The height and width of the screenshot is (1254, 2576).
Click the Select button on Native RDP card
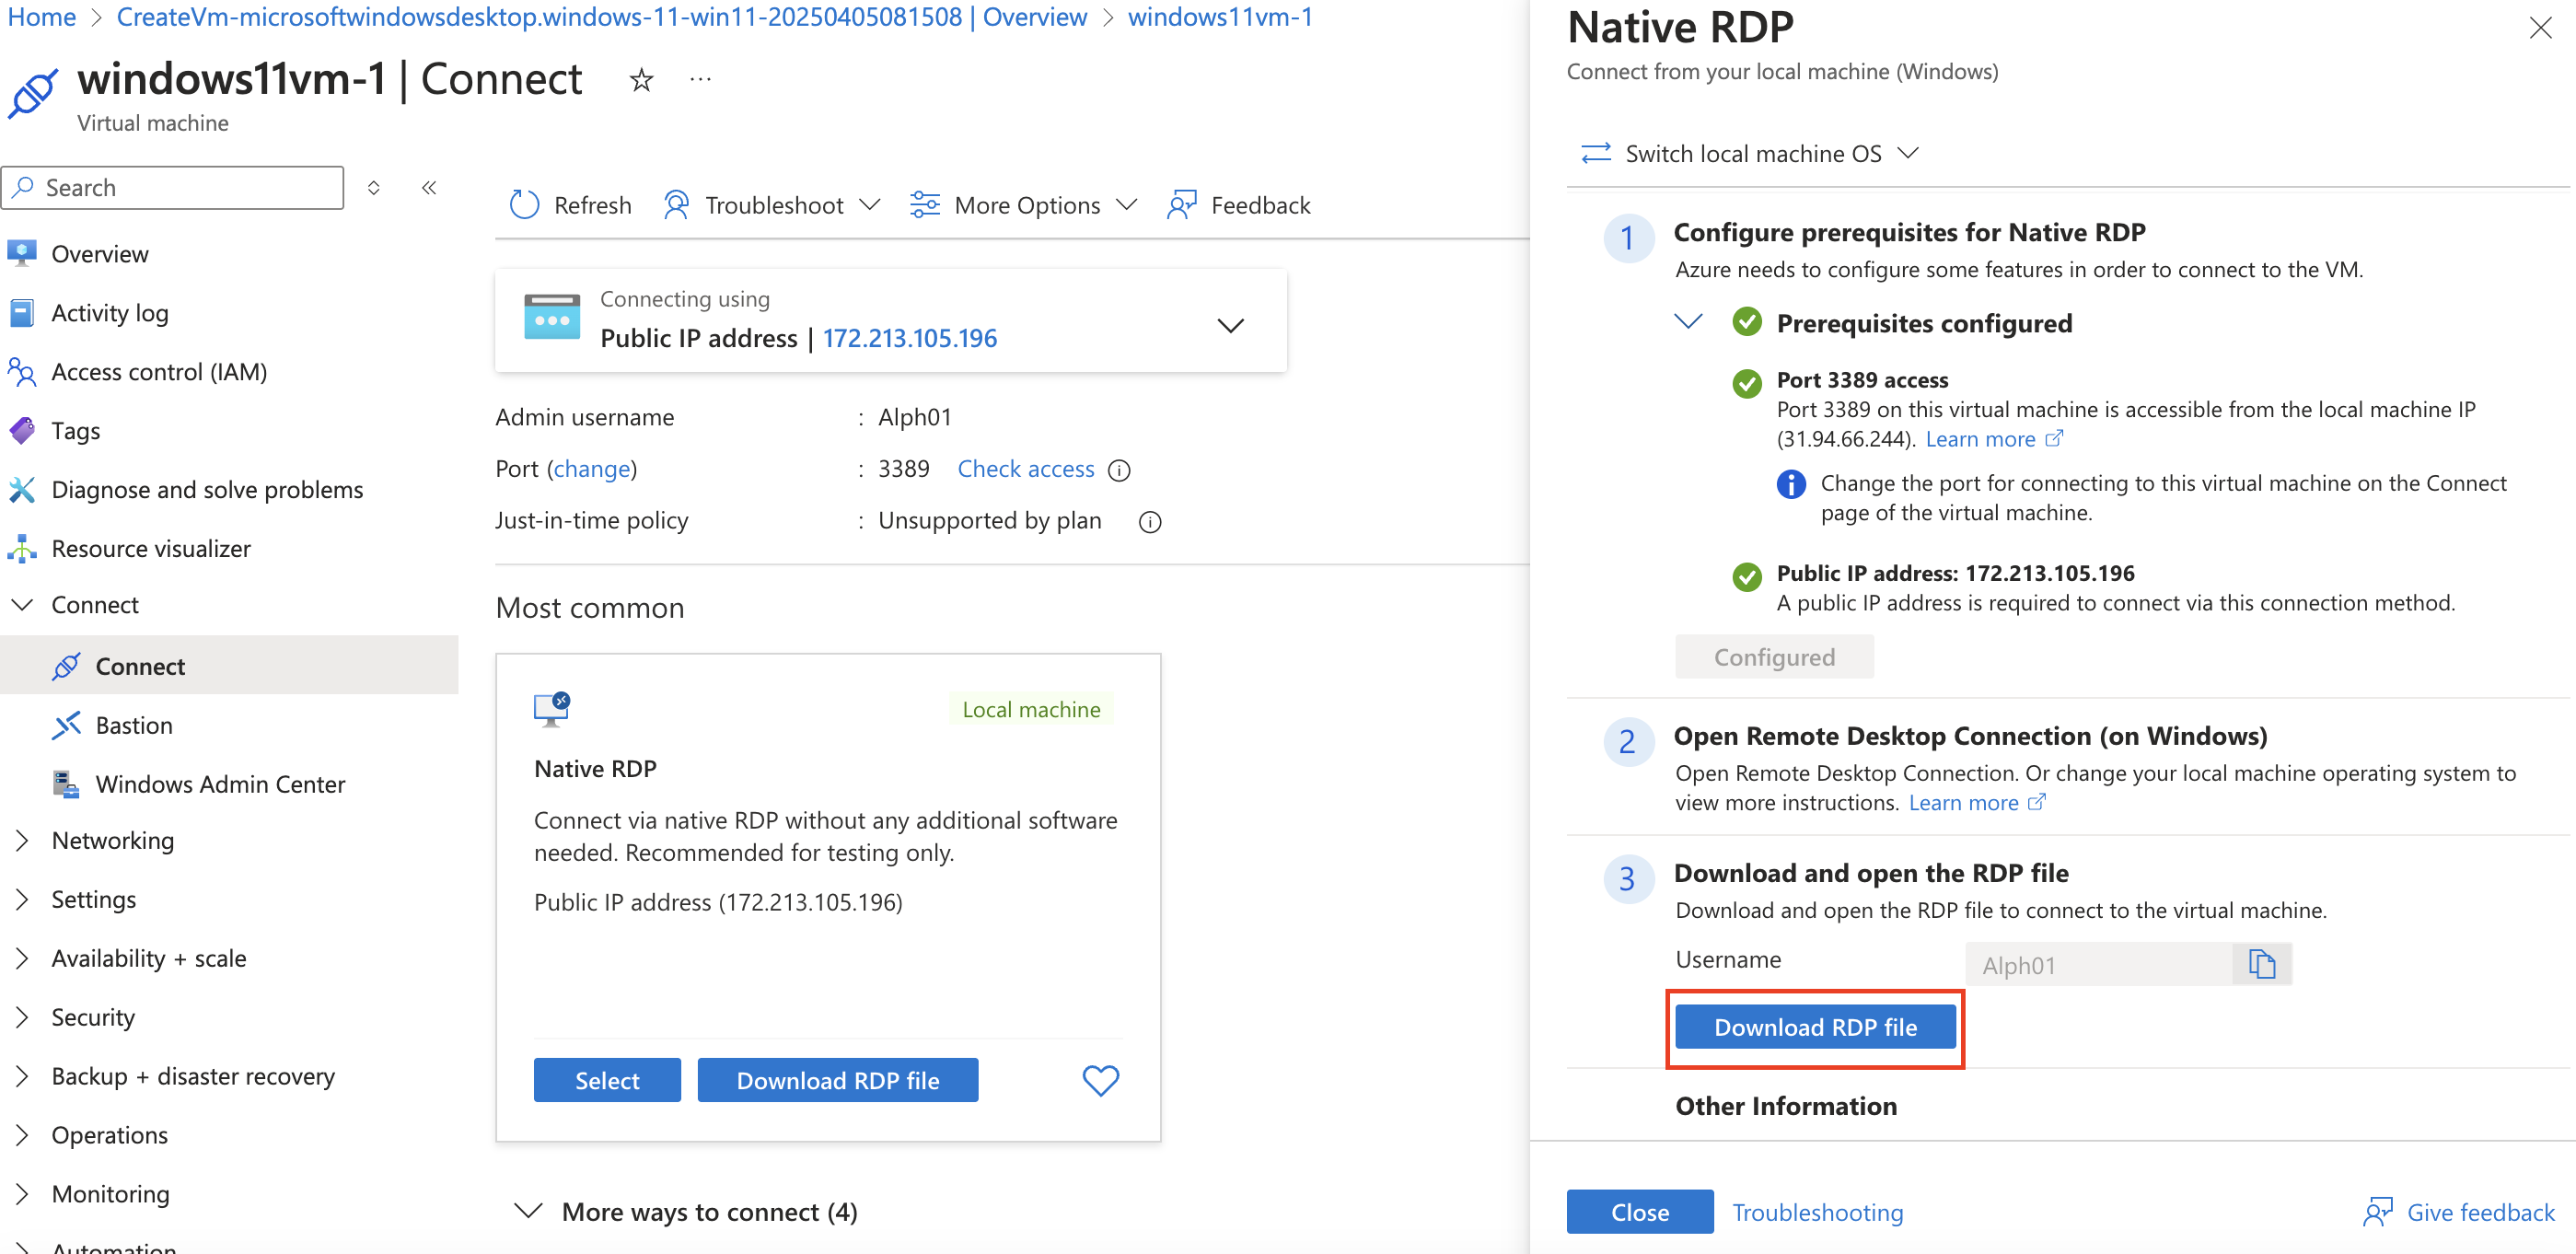pos(607,1080)
